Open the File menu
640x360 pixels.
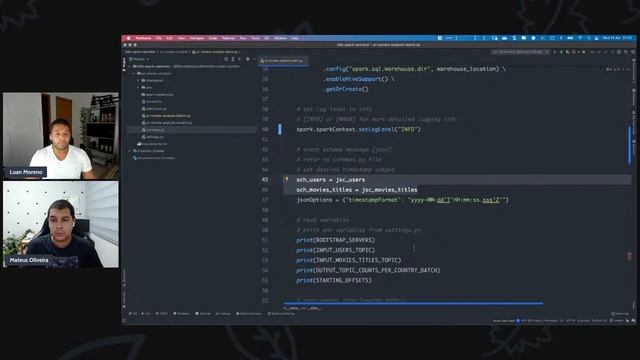tap(159, 38)
